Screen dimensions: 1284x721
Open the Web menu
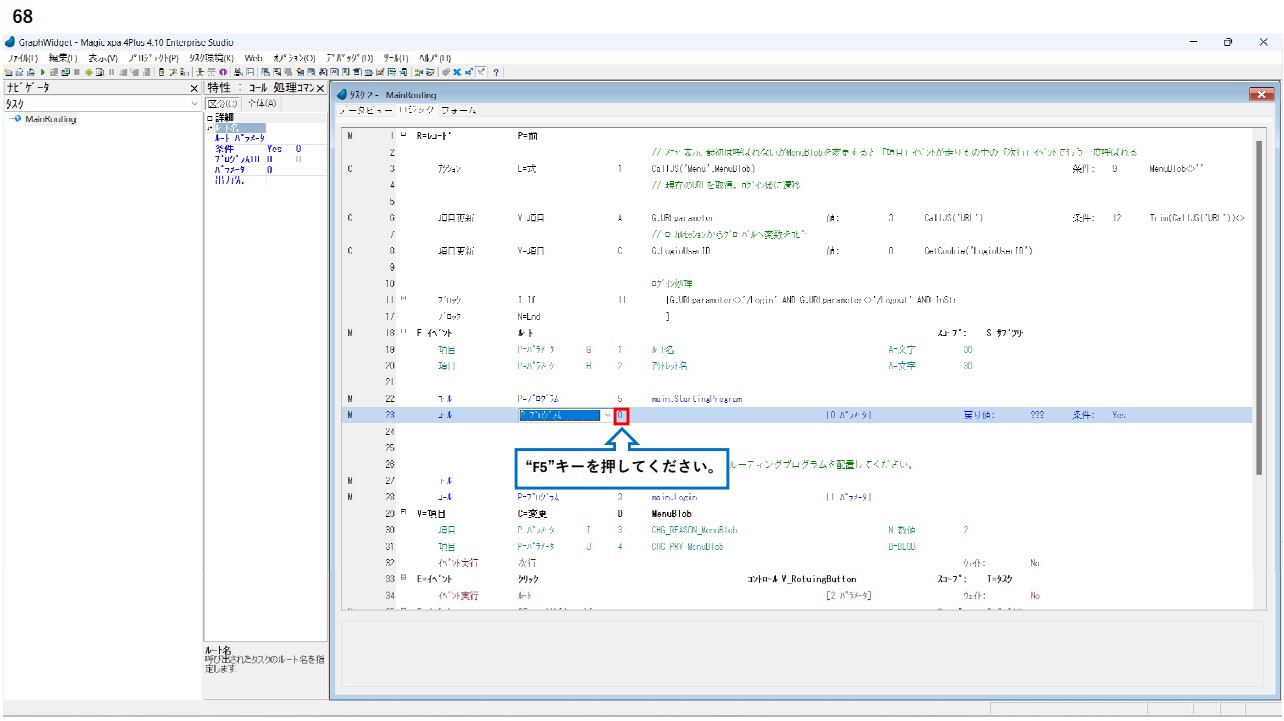pos(253,58)
